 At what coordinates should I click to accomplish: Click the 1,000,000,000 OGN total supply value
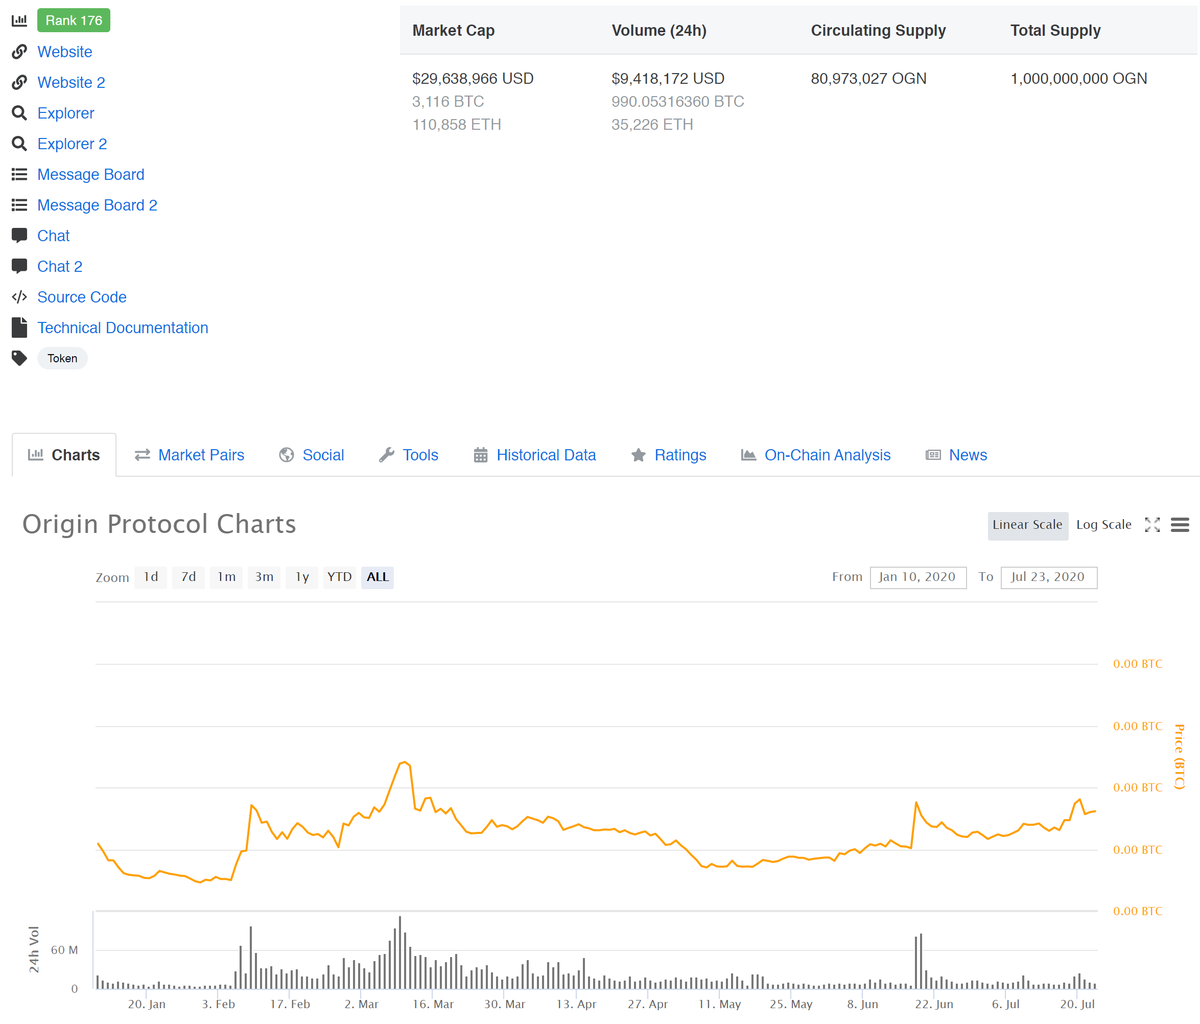[1079, 78]
